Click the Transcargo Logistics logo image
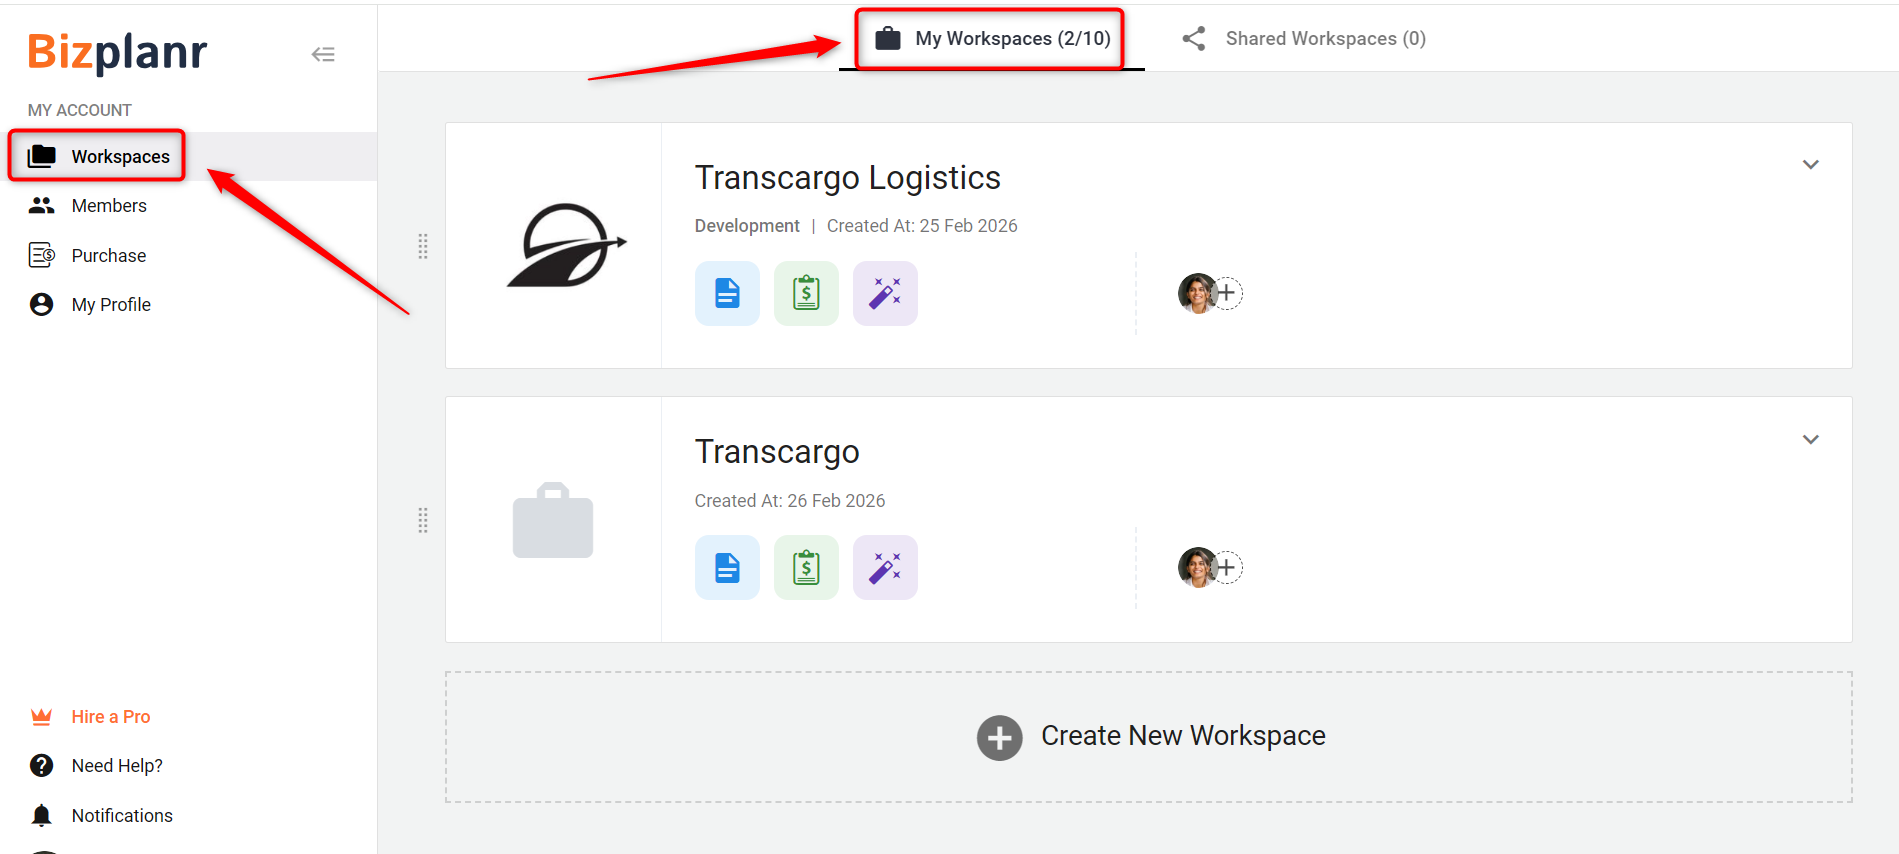 coord(567,245)
